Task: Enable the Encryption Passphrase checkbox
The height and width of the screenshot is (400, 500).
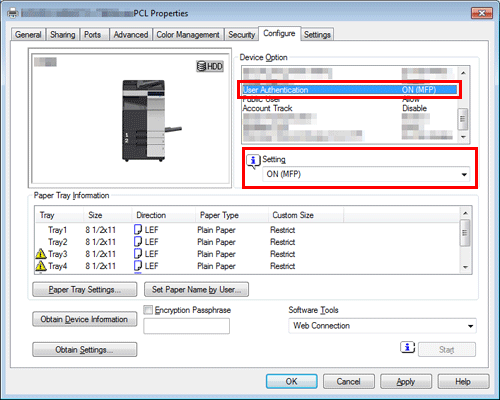Action: point(148,310)
